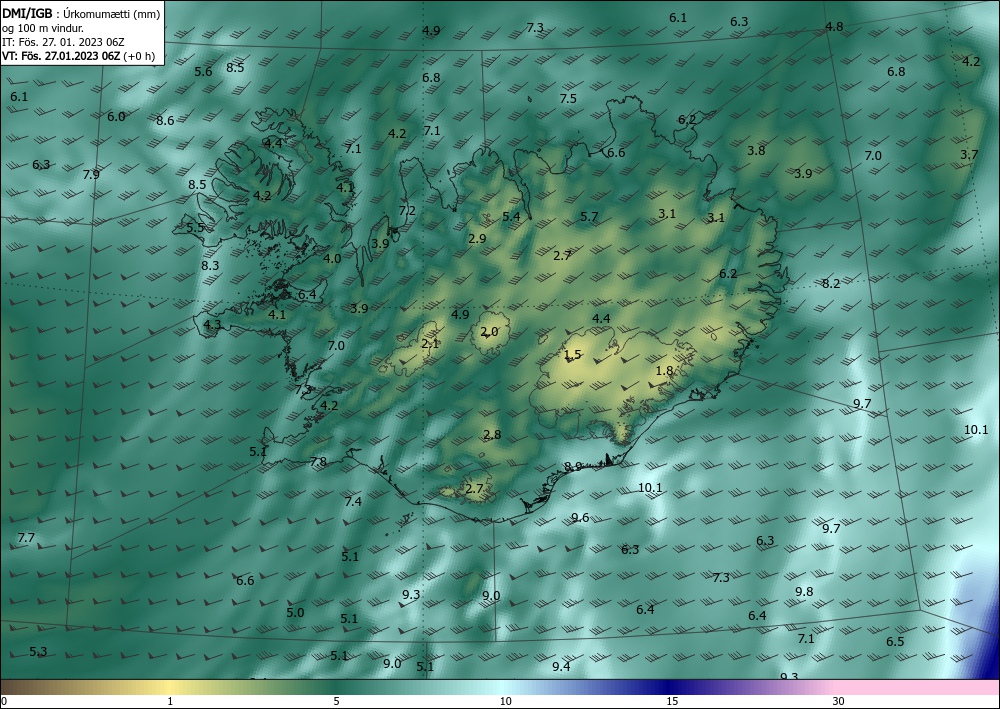Click the brown start of the colour scale
Image resolution: width=1000 pixels, height=709 pixels.
pyautogui.click(x=19, y=687)
